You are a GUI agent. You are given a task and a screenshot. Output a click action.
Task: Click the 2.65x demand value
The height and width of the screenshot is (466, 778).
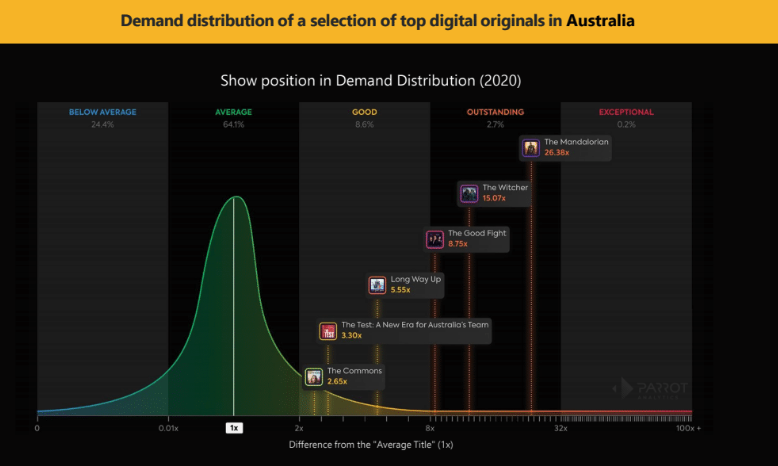pos(337,382)
